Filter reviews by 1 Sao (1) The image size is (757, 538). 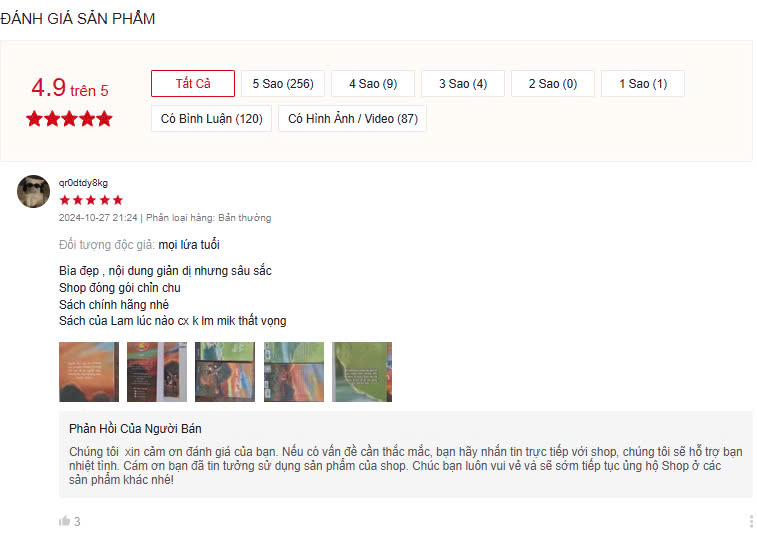pos(643,84)
